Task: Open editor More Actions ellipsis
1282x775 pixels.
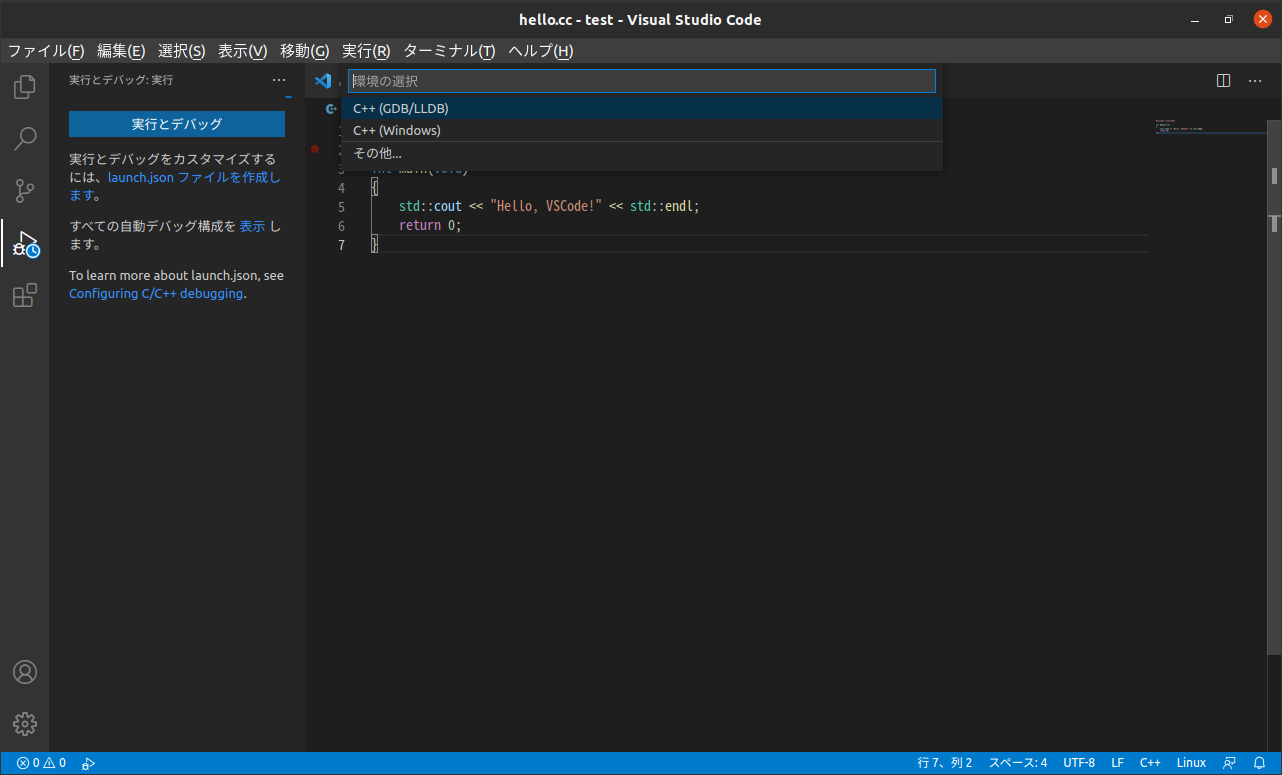Action: click(x=1255, y=81)
